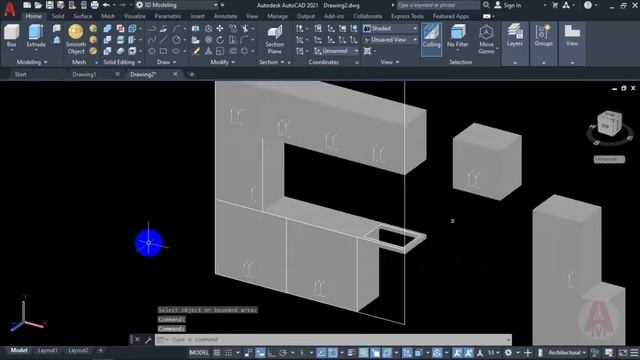Click the Workspace Switching gear in status bar

coord(508,353)
